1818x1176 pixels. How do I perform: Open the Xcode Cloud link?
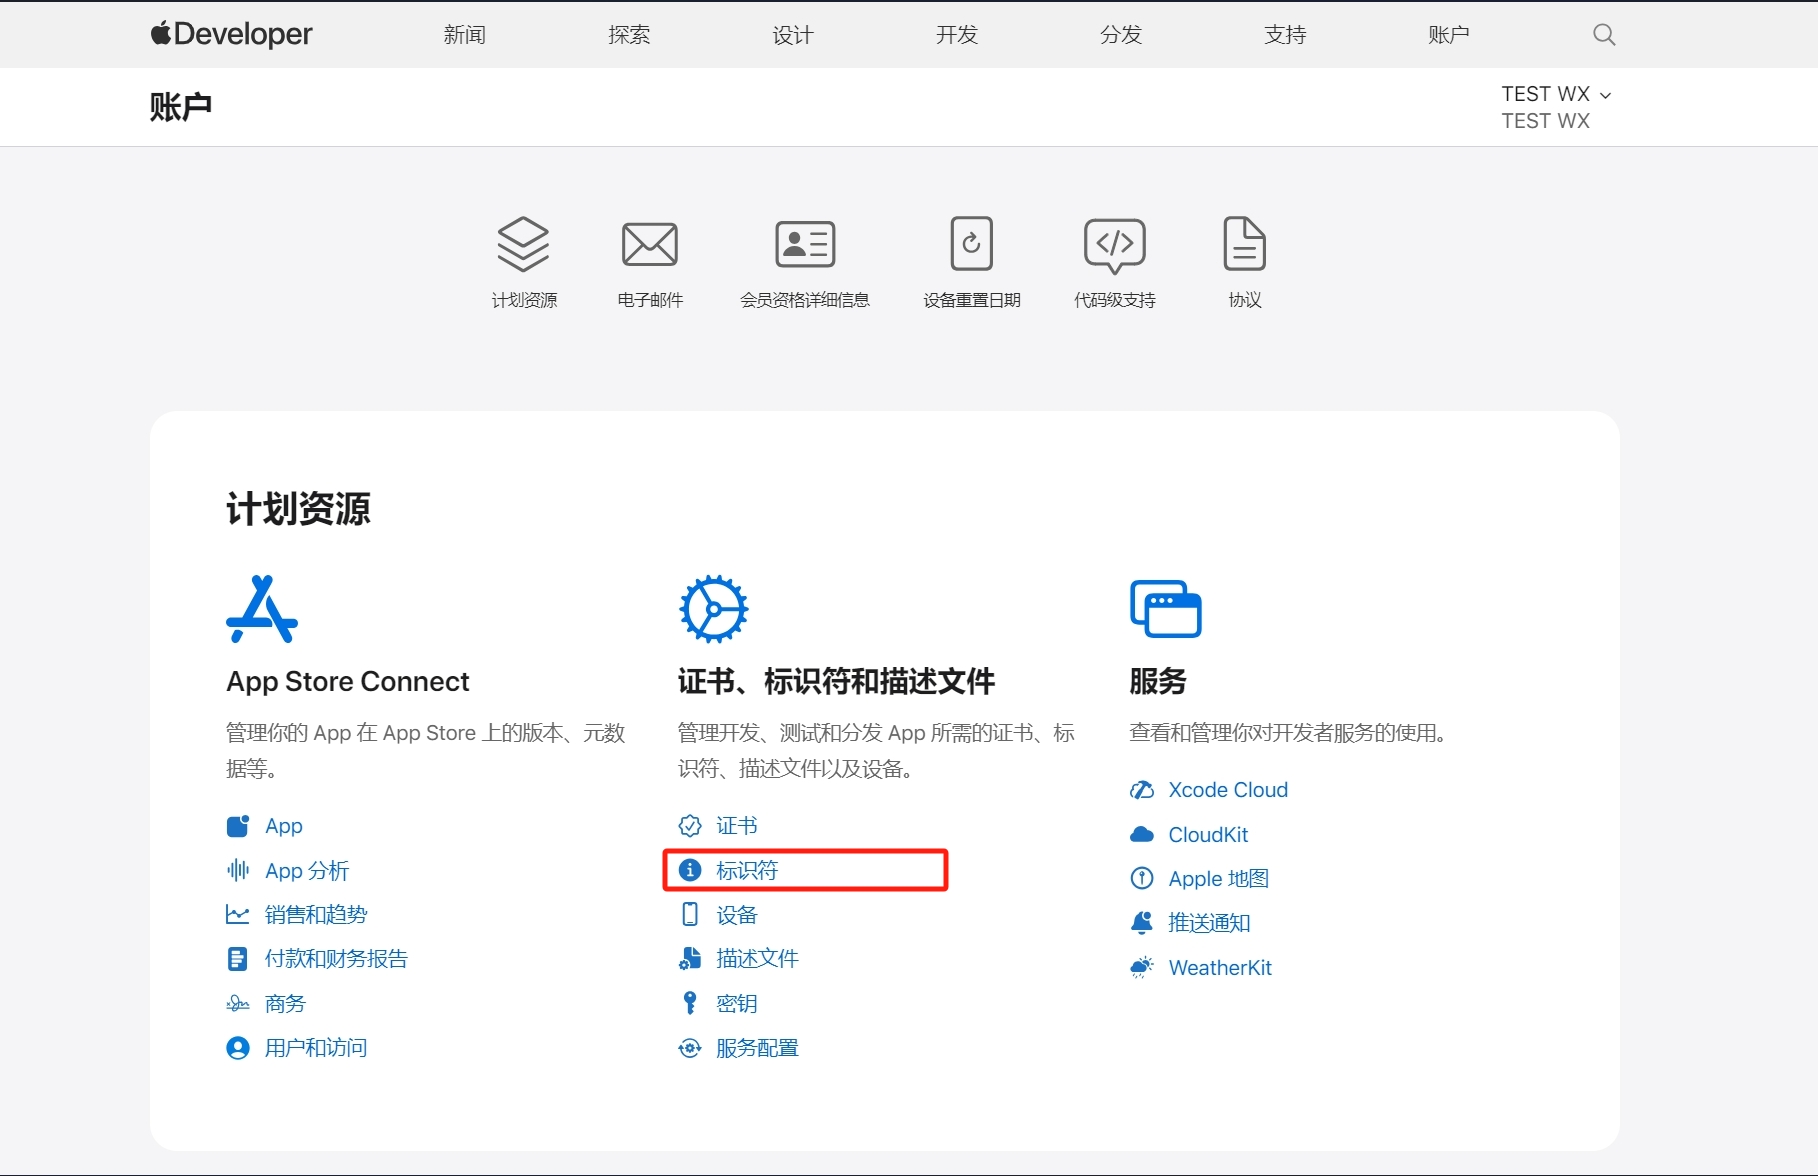coord(1228,790)
